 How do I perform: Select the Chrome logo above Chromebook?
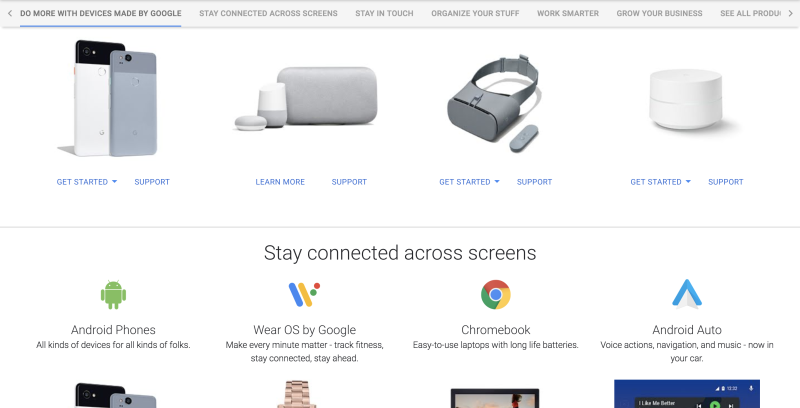point(495,294)
